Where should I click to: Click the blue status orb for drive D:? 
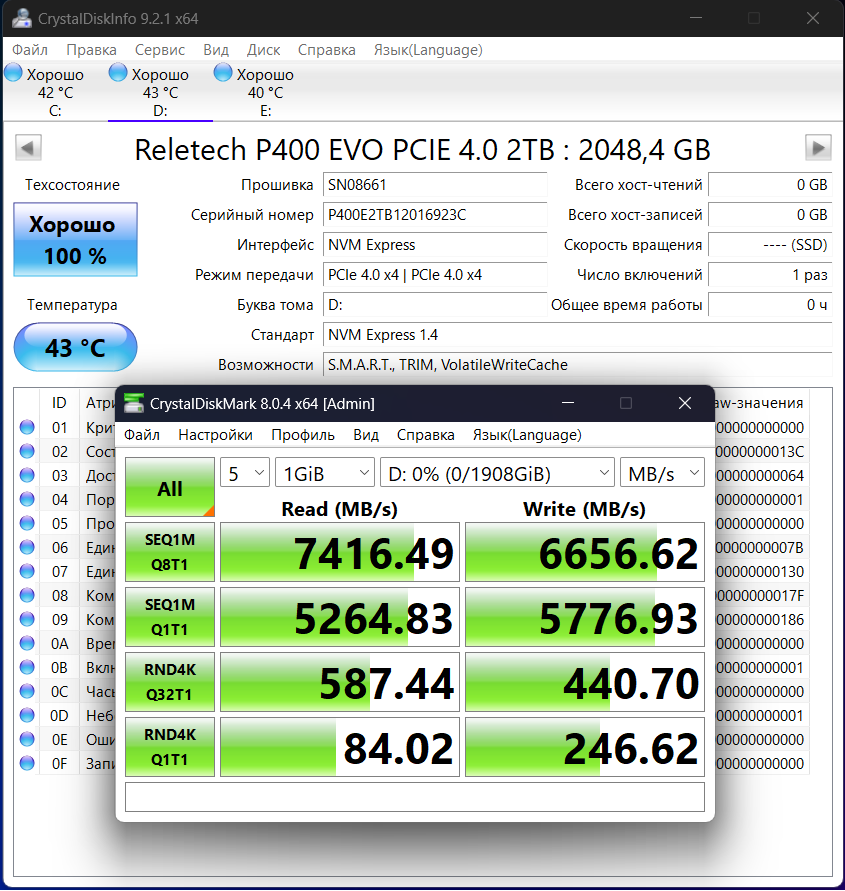point(118,73)
